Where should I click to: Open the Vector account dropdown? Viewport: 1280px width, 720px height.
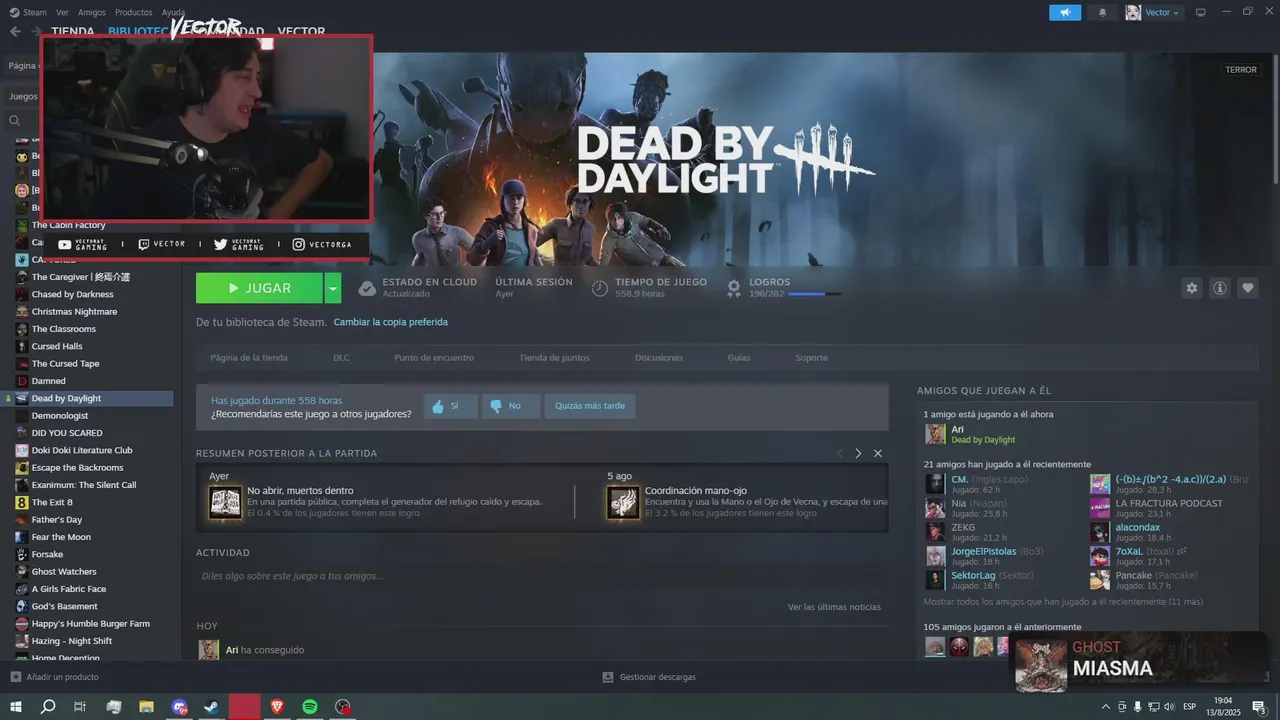[x=1153, y=12]
